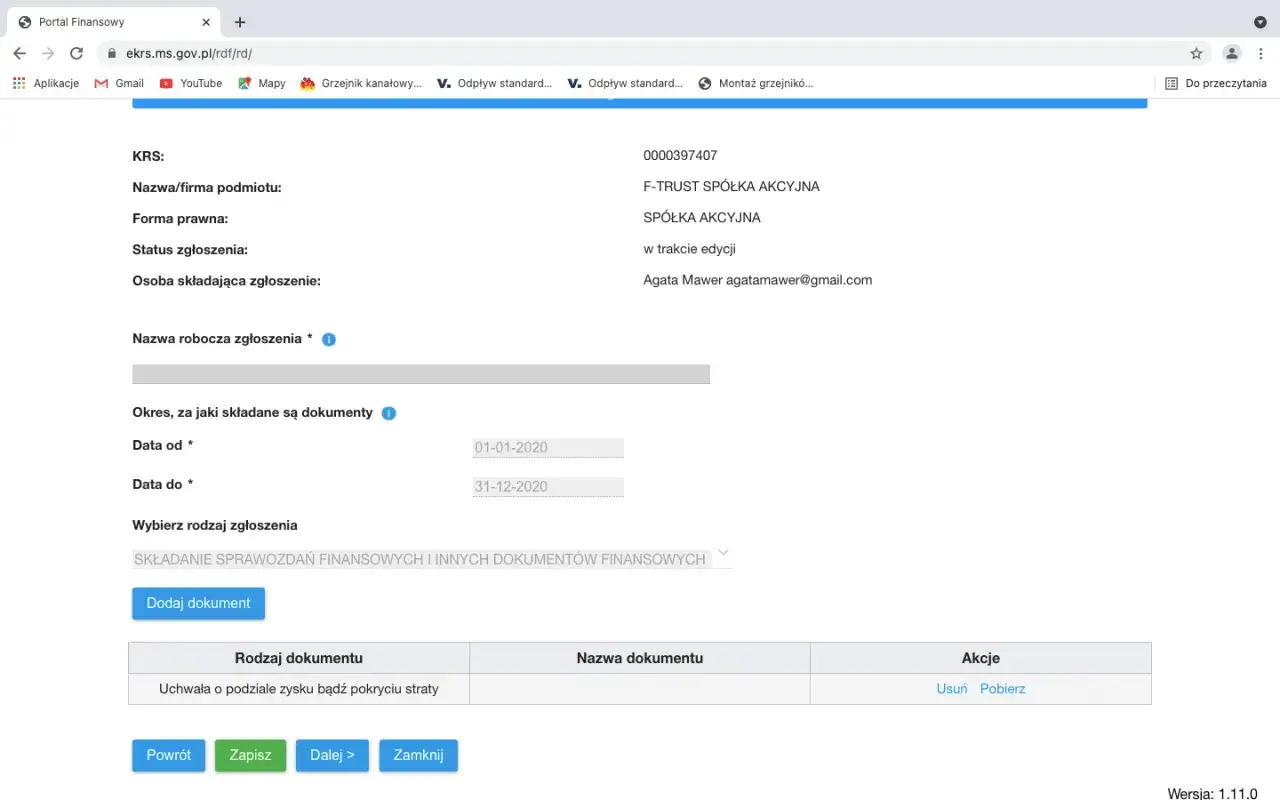Viewport: 1280px width, 800px height.
Task: Click Pobierz to download the document
Action: pos(1003,688)
